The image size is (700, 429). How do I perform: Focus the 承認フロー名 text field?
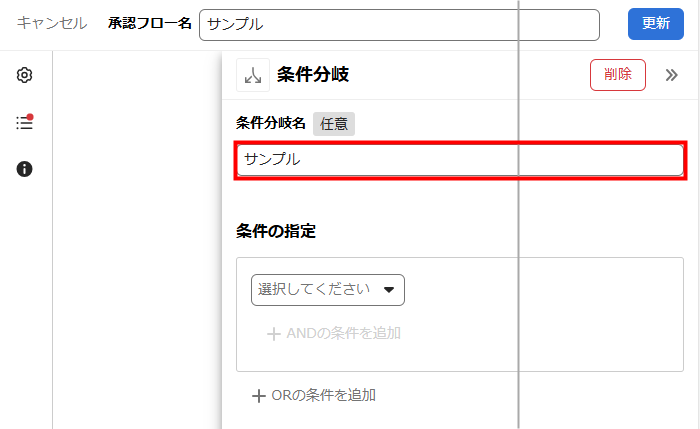point(399,24)
